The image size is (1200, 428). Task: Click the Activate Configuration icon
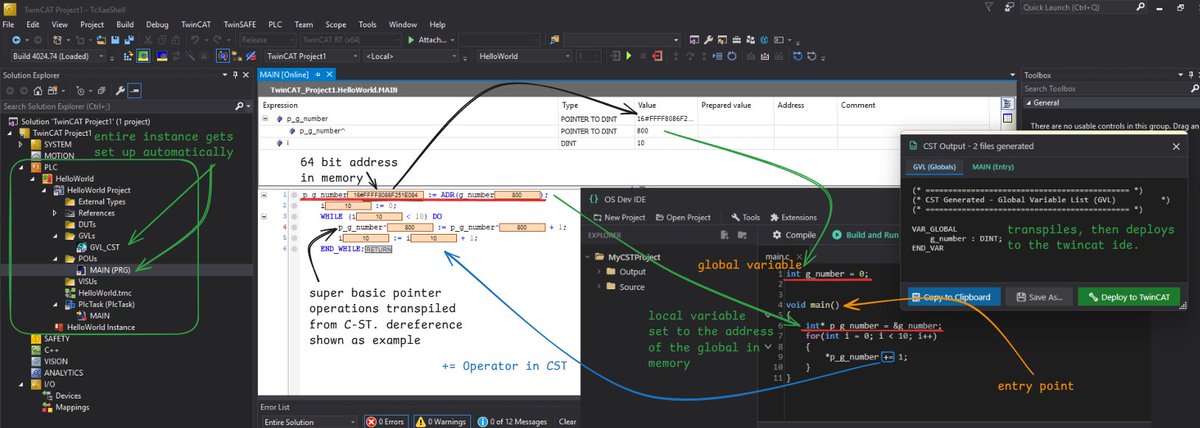[x=128, y=56]
